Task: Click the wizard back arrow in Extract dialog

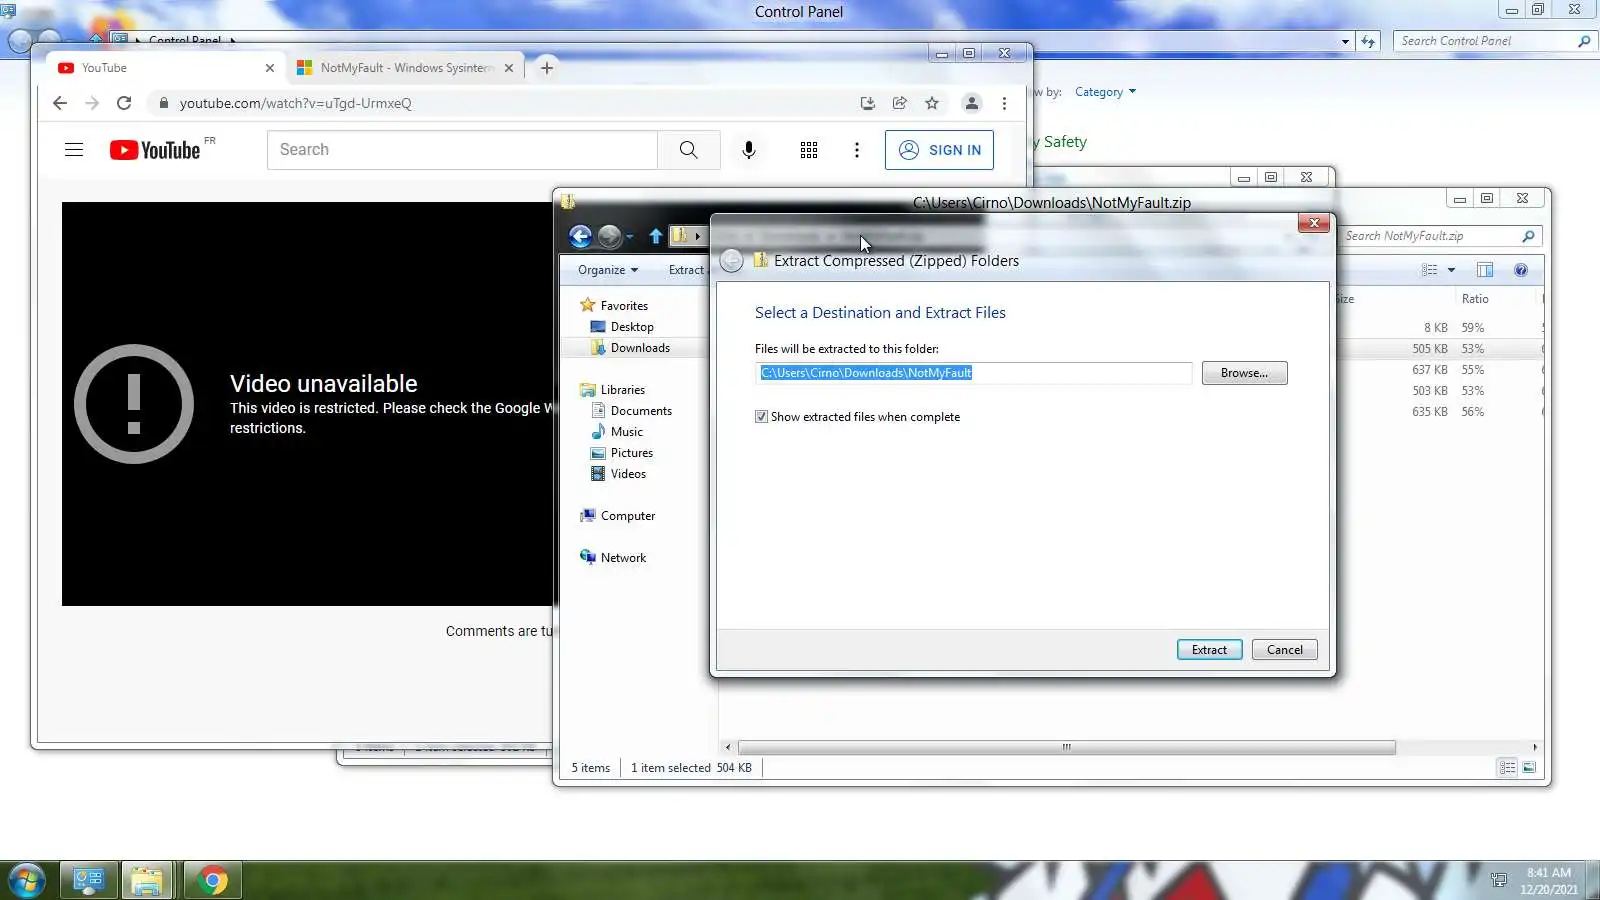Action: point(732,261)
